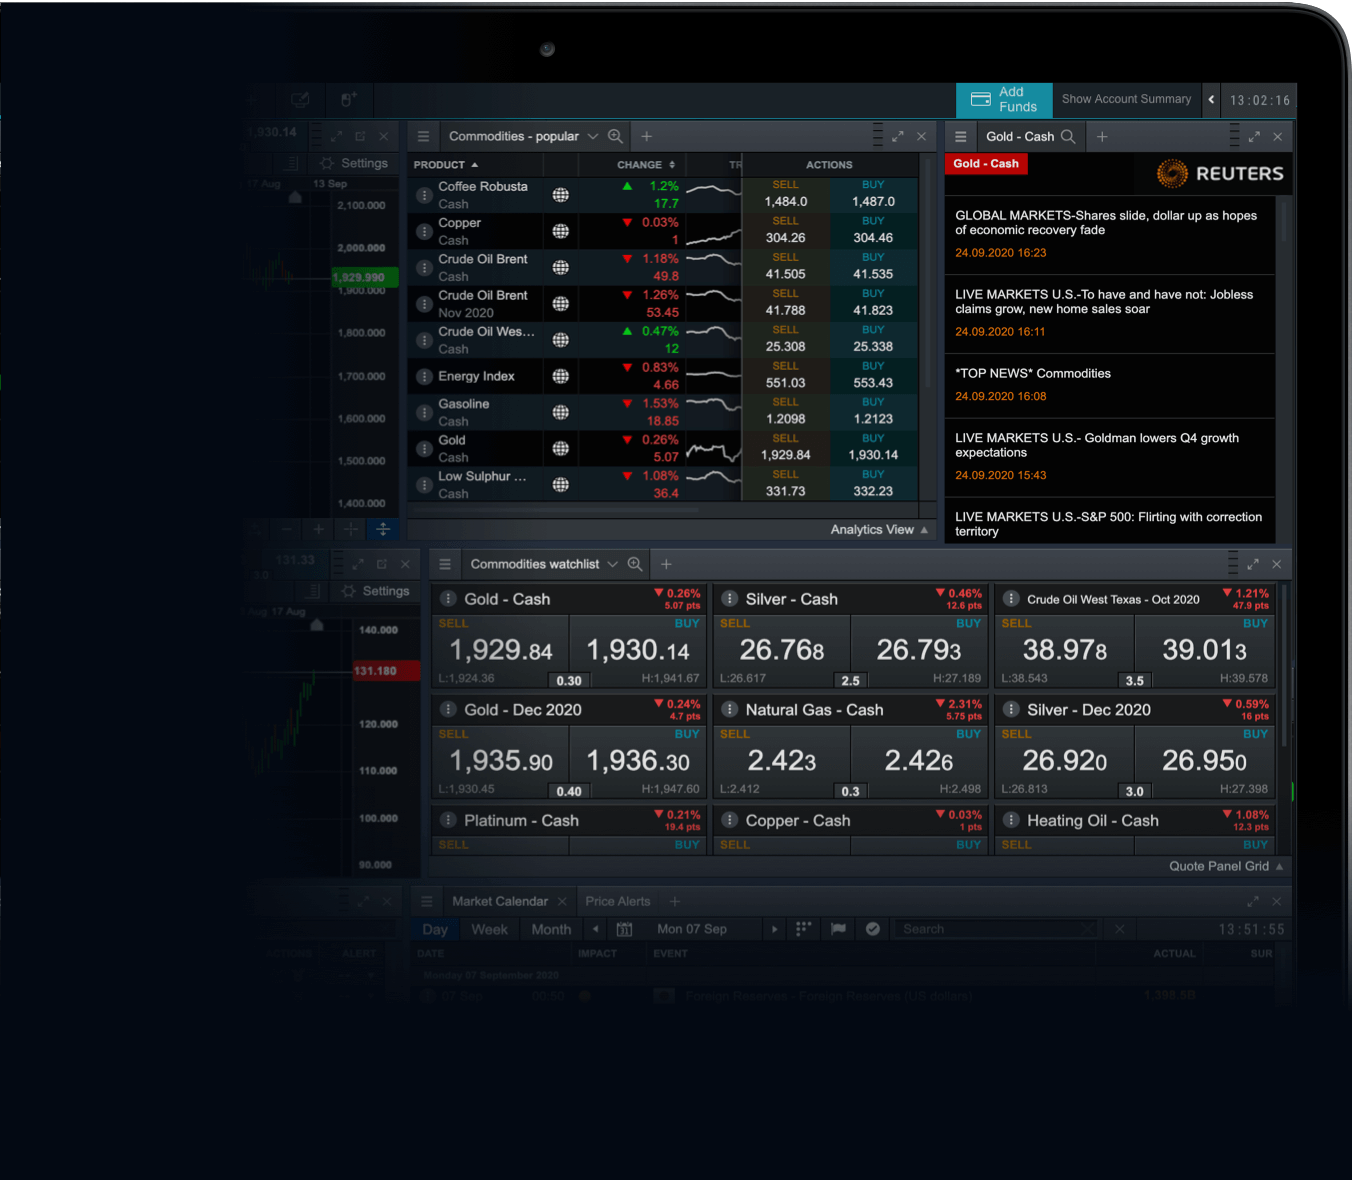
Task: Click the globe icon next to Crude Oil Brent
Action: click(x=560, y=266)
